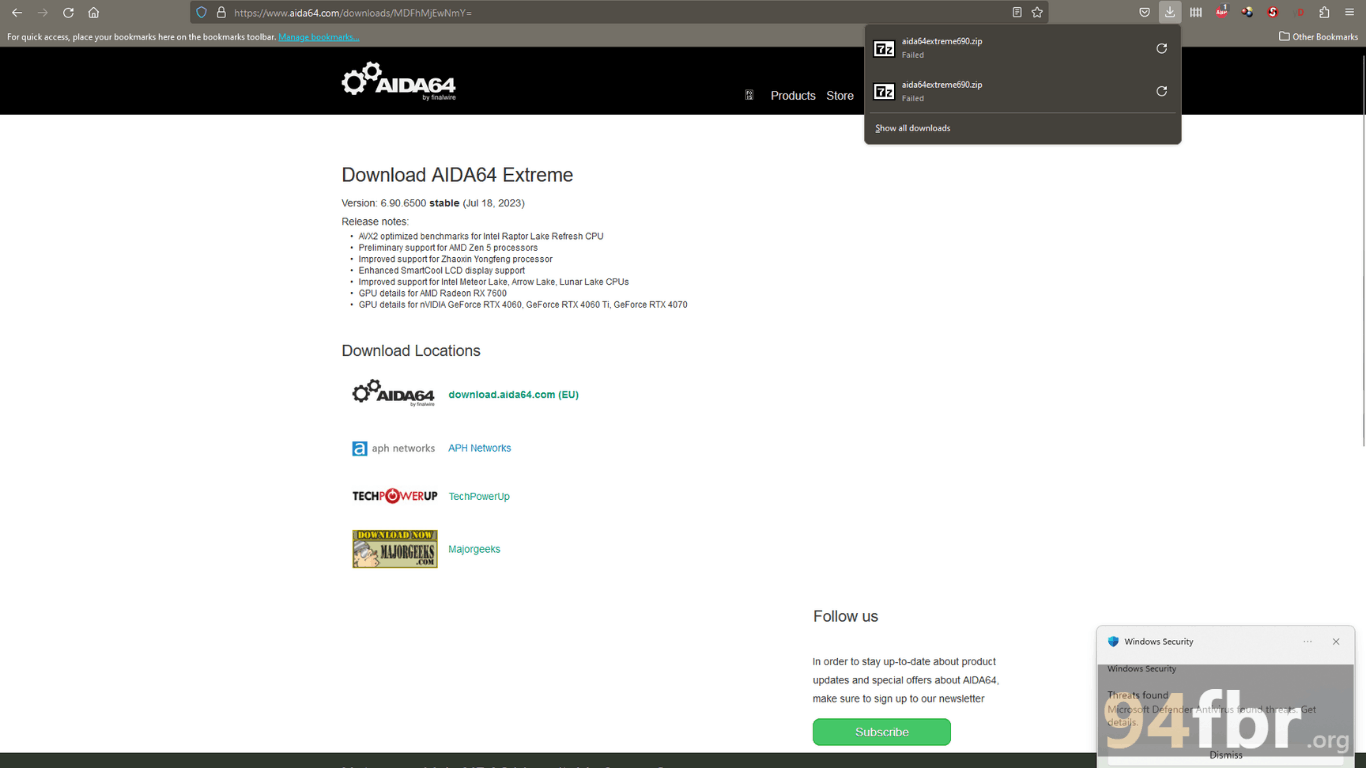Click the red D extension icon

click(x=1299, y=12)
